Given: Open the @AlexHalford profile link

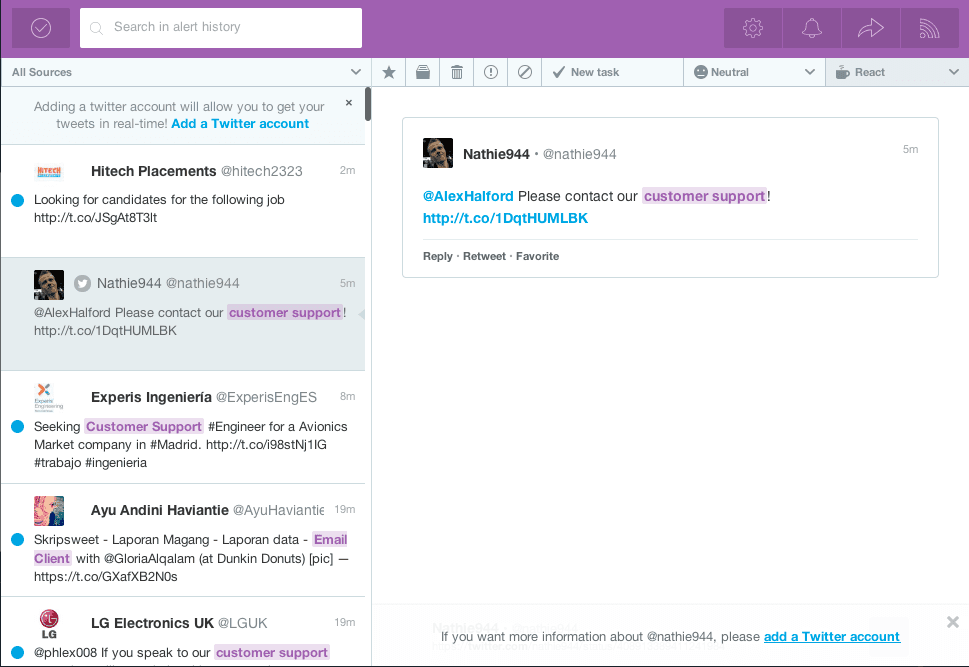Looking at the screenshot, I should point(468,197).
